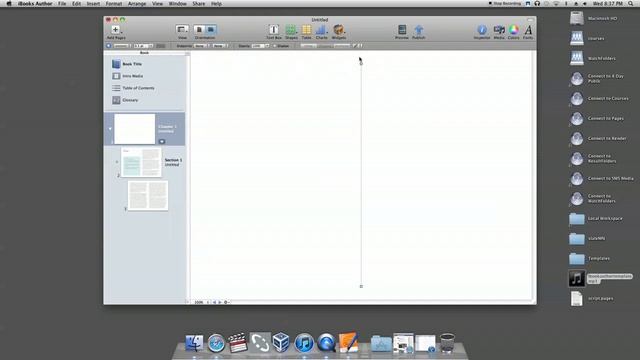Open the line style dropdown in format bar
The height and width of the screenshot is (360, 640).
122,46
